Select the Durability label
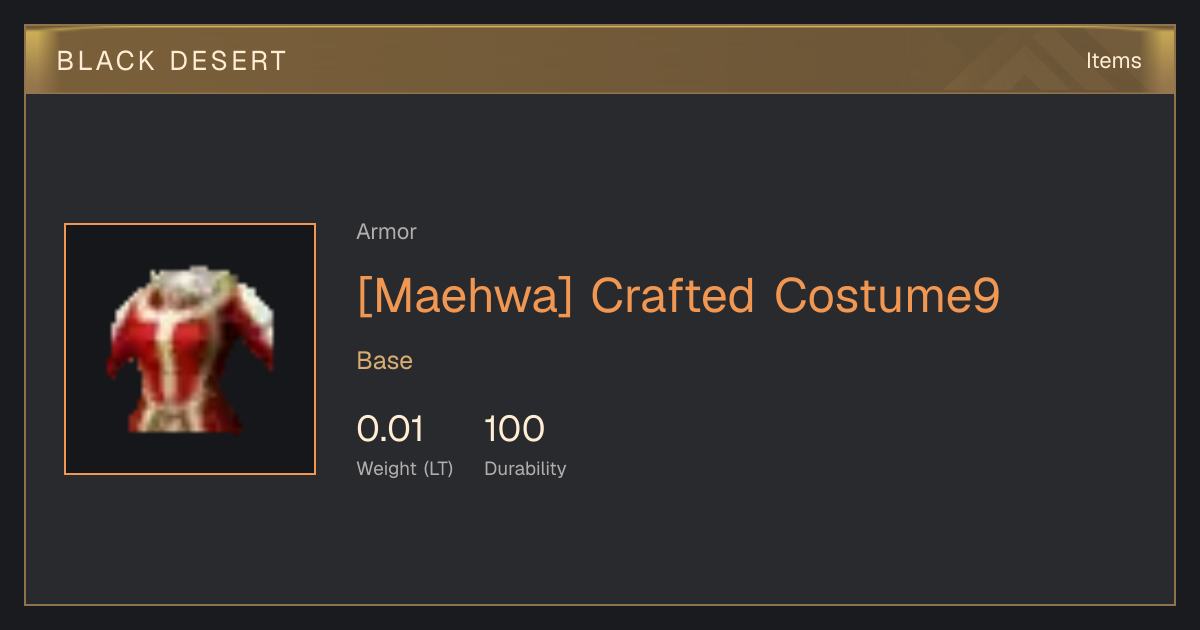This screenshot has height=630, width=1200. tap(525, 469)
